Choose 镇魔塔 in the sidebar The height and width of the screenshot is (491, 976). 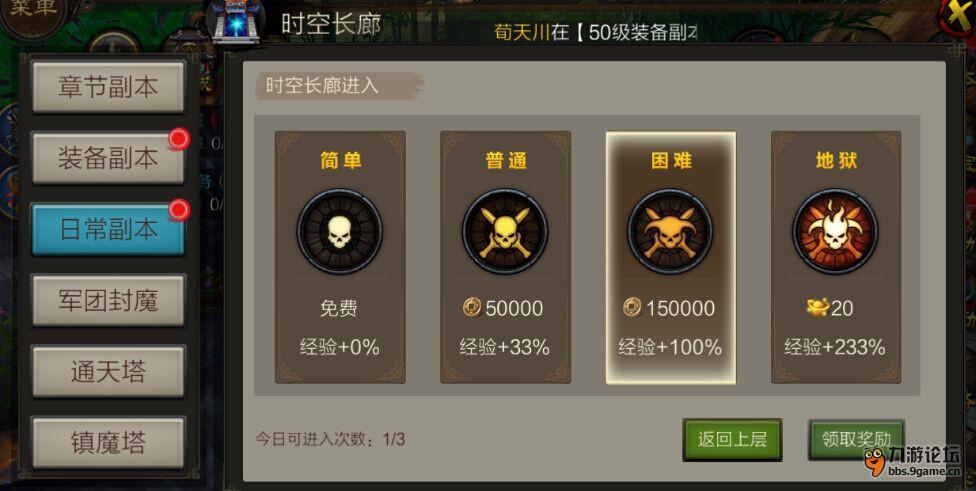108,442
